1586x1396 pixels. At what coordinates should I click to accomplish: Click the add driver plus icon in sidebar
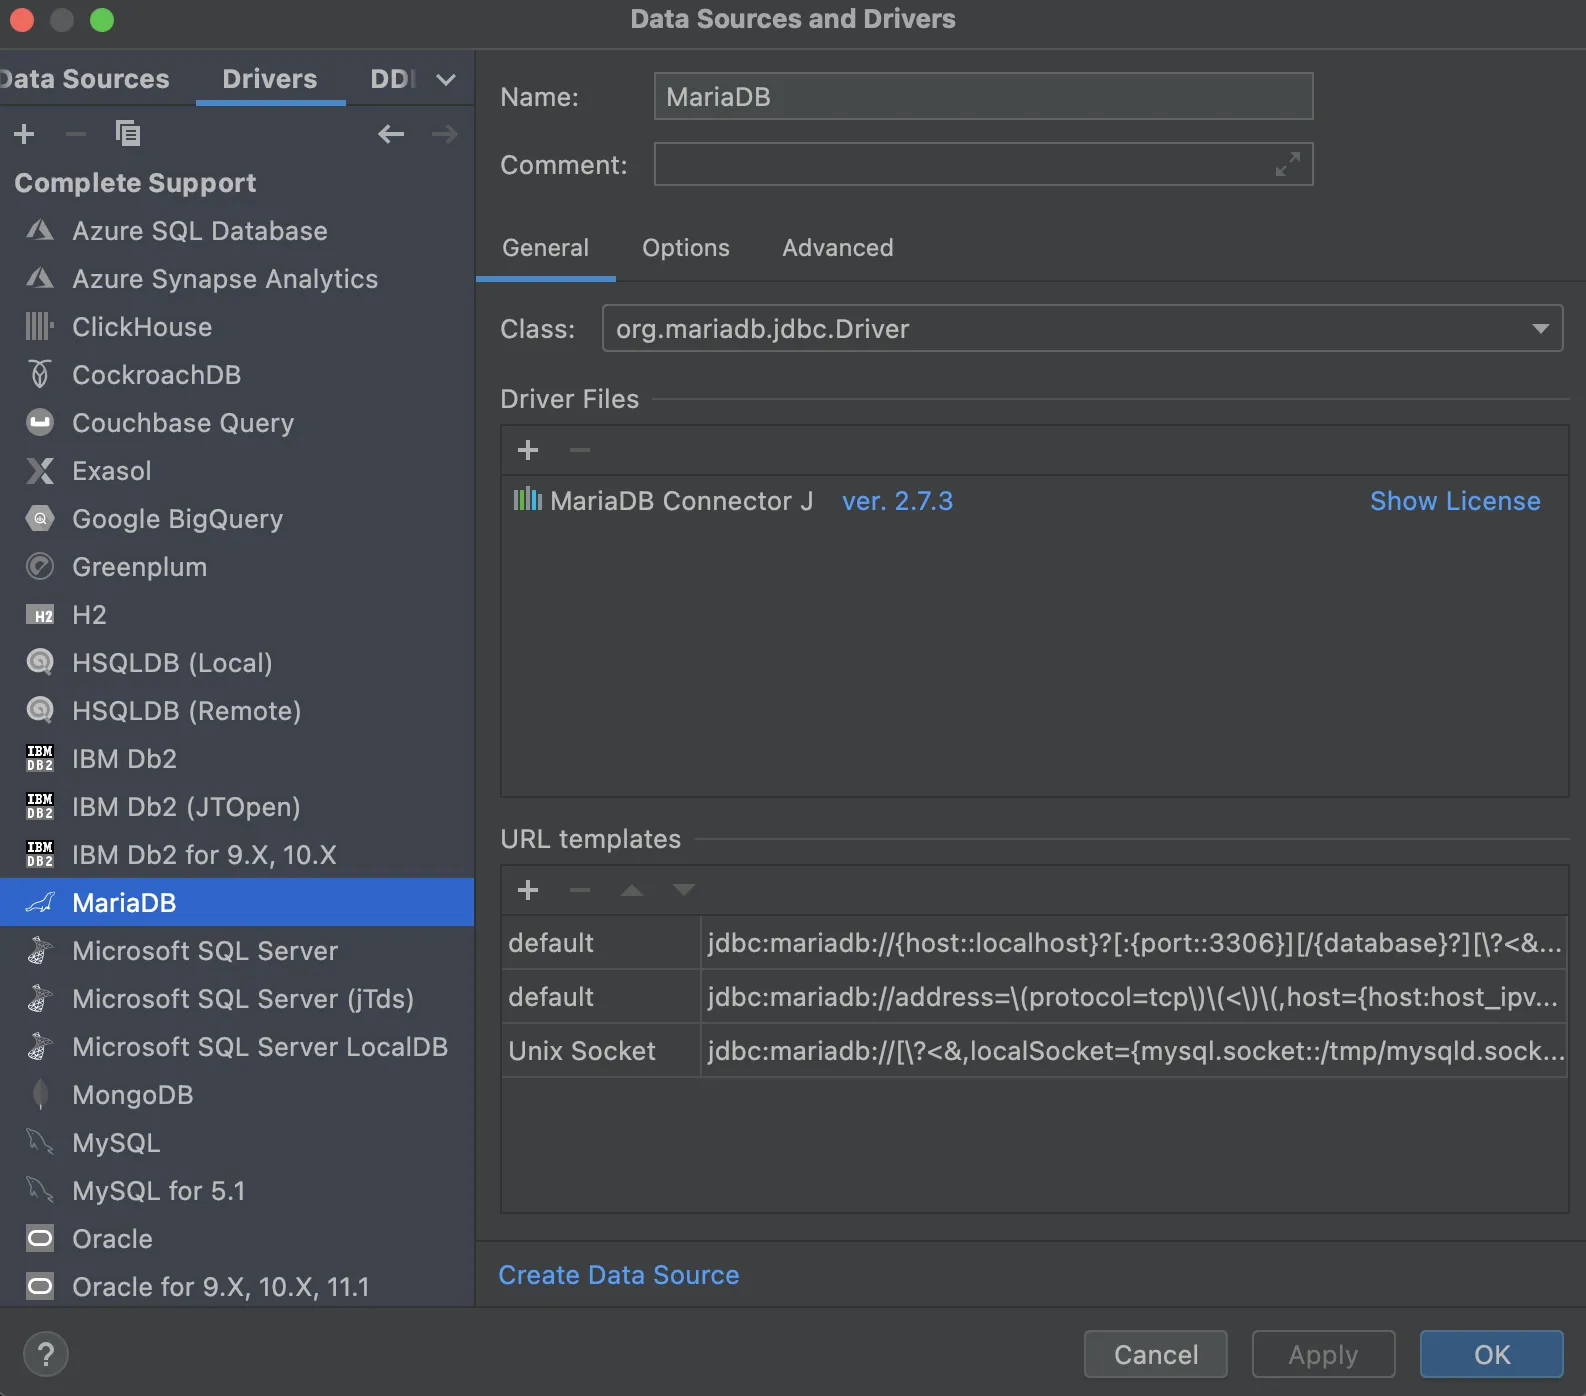click(x=25, y=134)
